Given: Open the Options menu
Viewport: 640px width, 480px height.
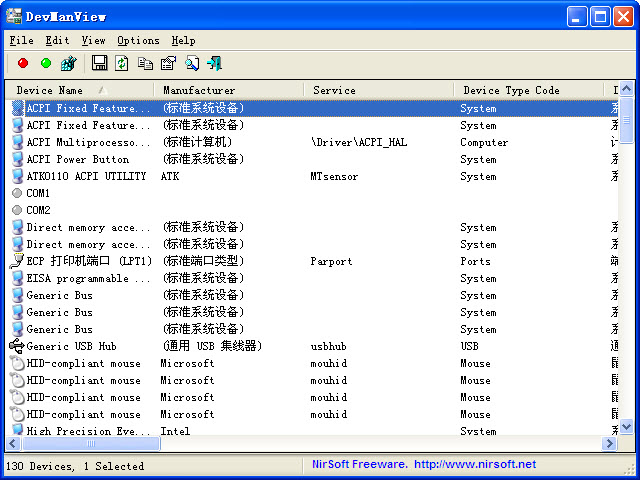Looking at the screenshot, I should pyautogui.click(x=138, y=40).
